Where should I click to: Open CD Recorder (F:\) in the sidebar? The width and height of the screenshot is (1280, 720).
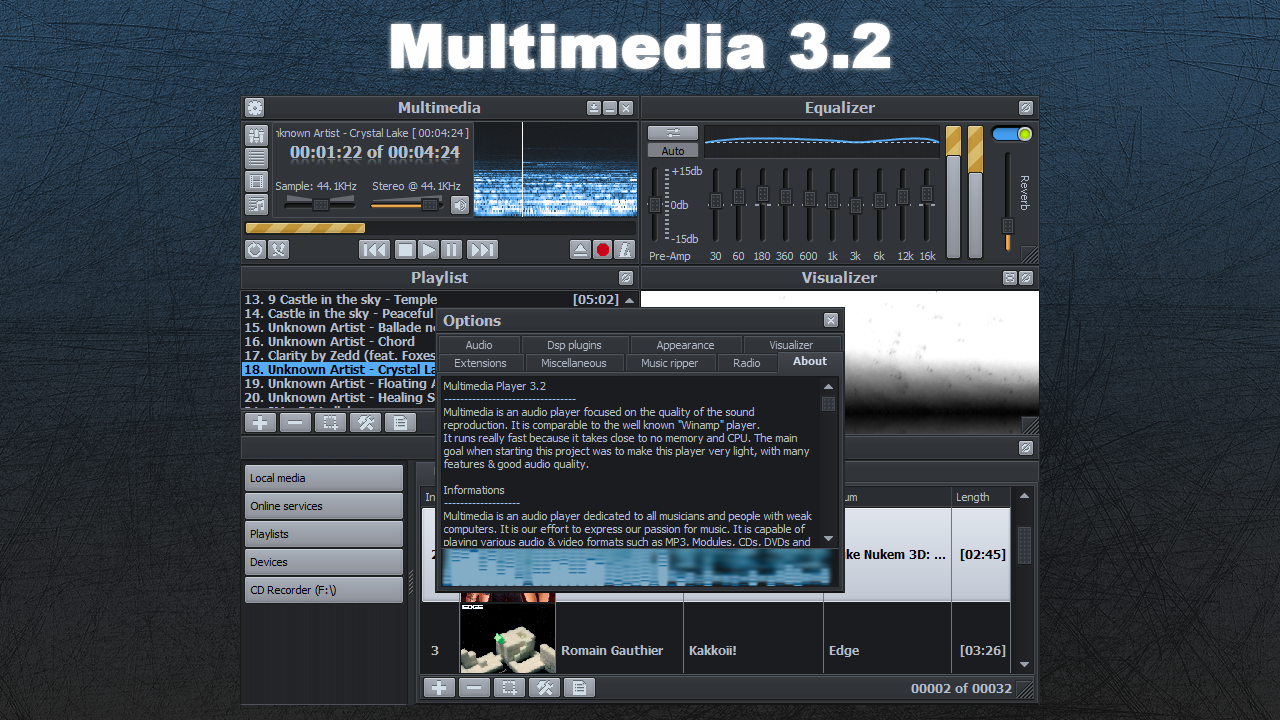click(324, 590)
